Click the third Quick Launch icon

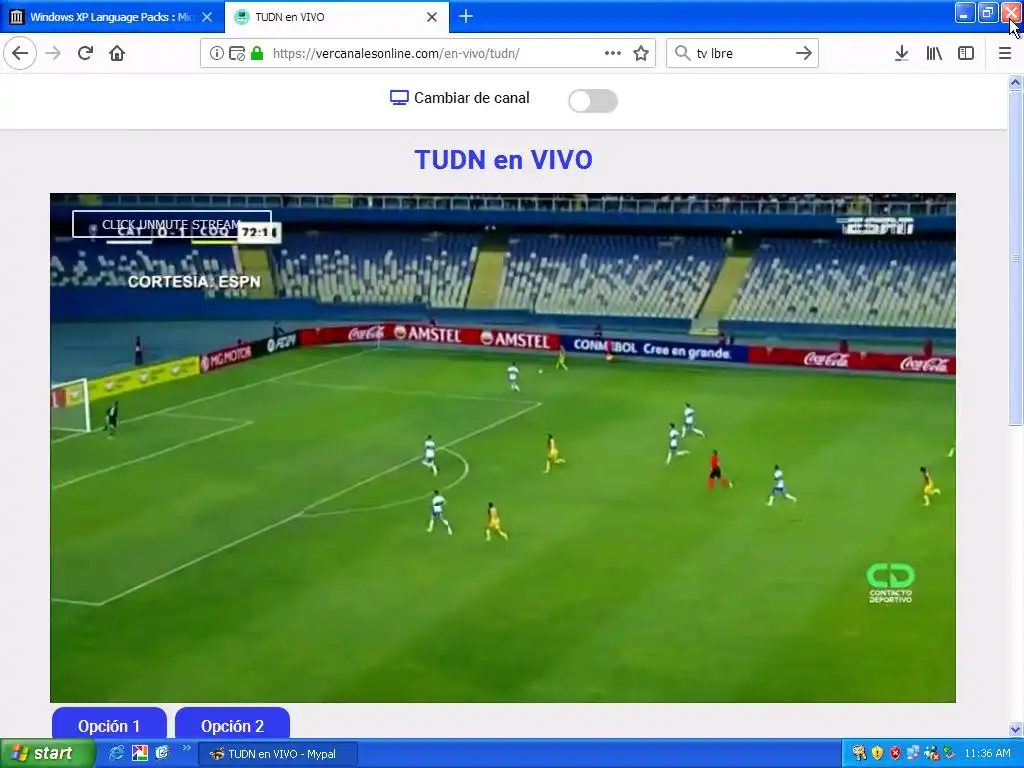click(x=162, y=753)
